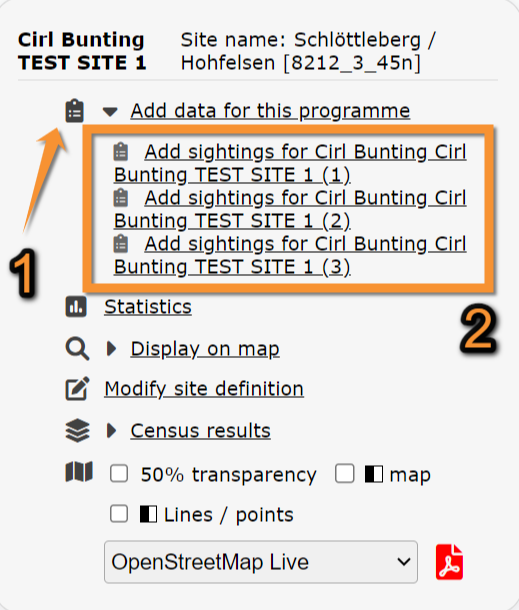The width and height of the screenshot is (519, 610).
Task: Open Add sightings for TEST SITE 1 (1)
Action: (x=290, y=163)
